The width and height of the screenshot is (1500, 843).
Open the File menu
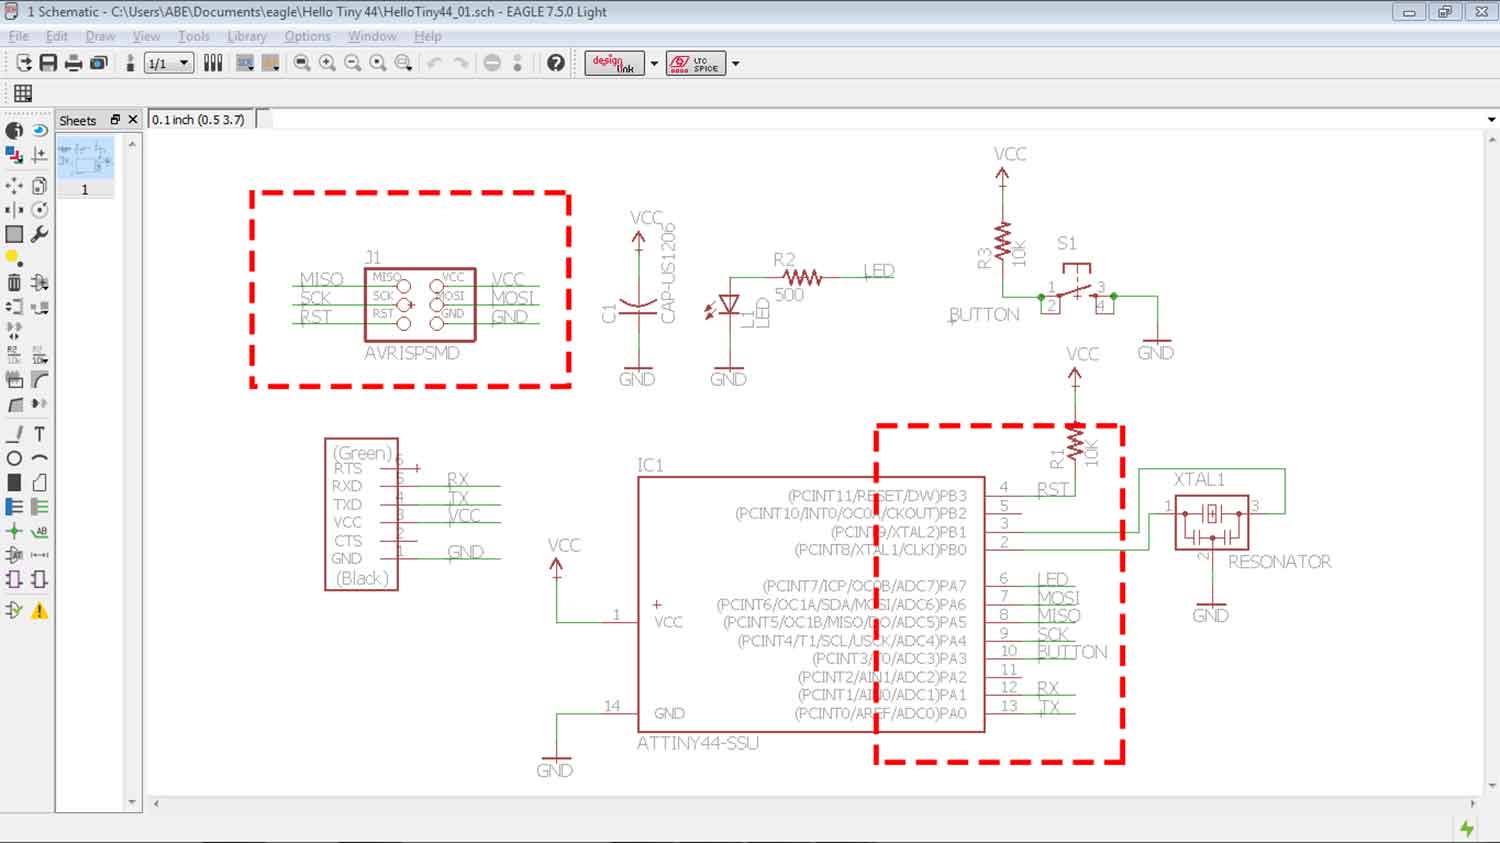point(18,36)
